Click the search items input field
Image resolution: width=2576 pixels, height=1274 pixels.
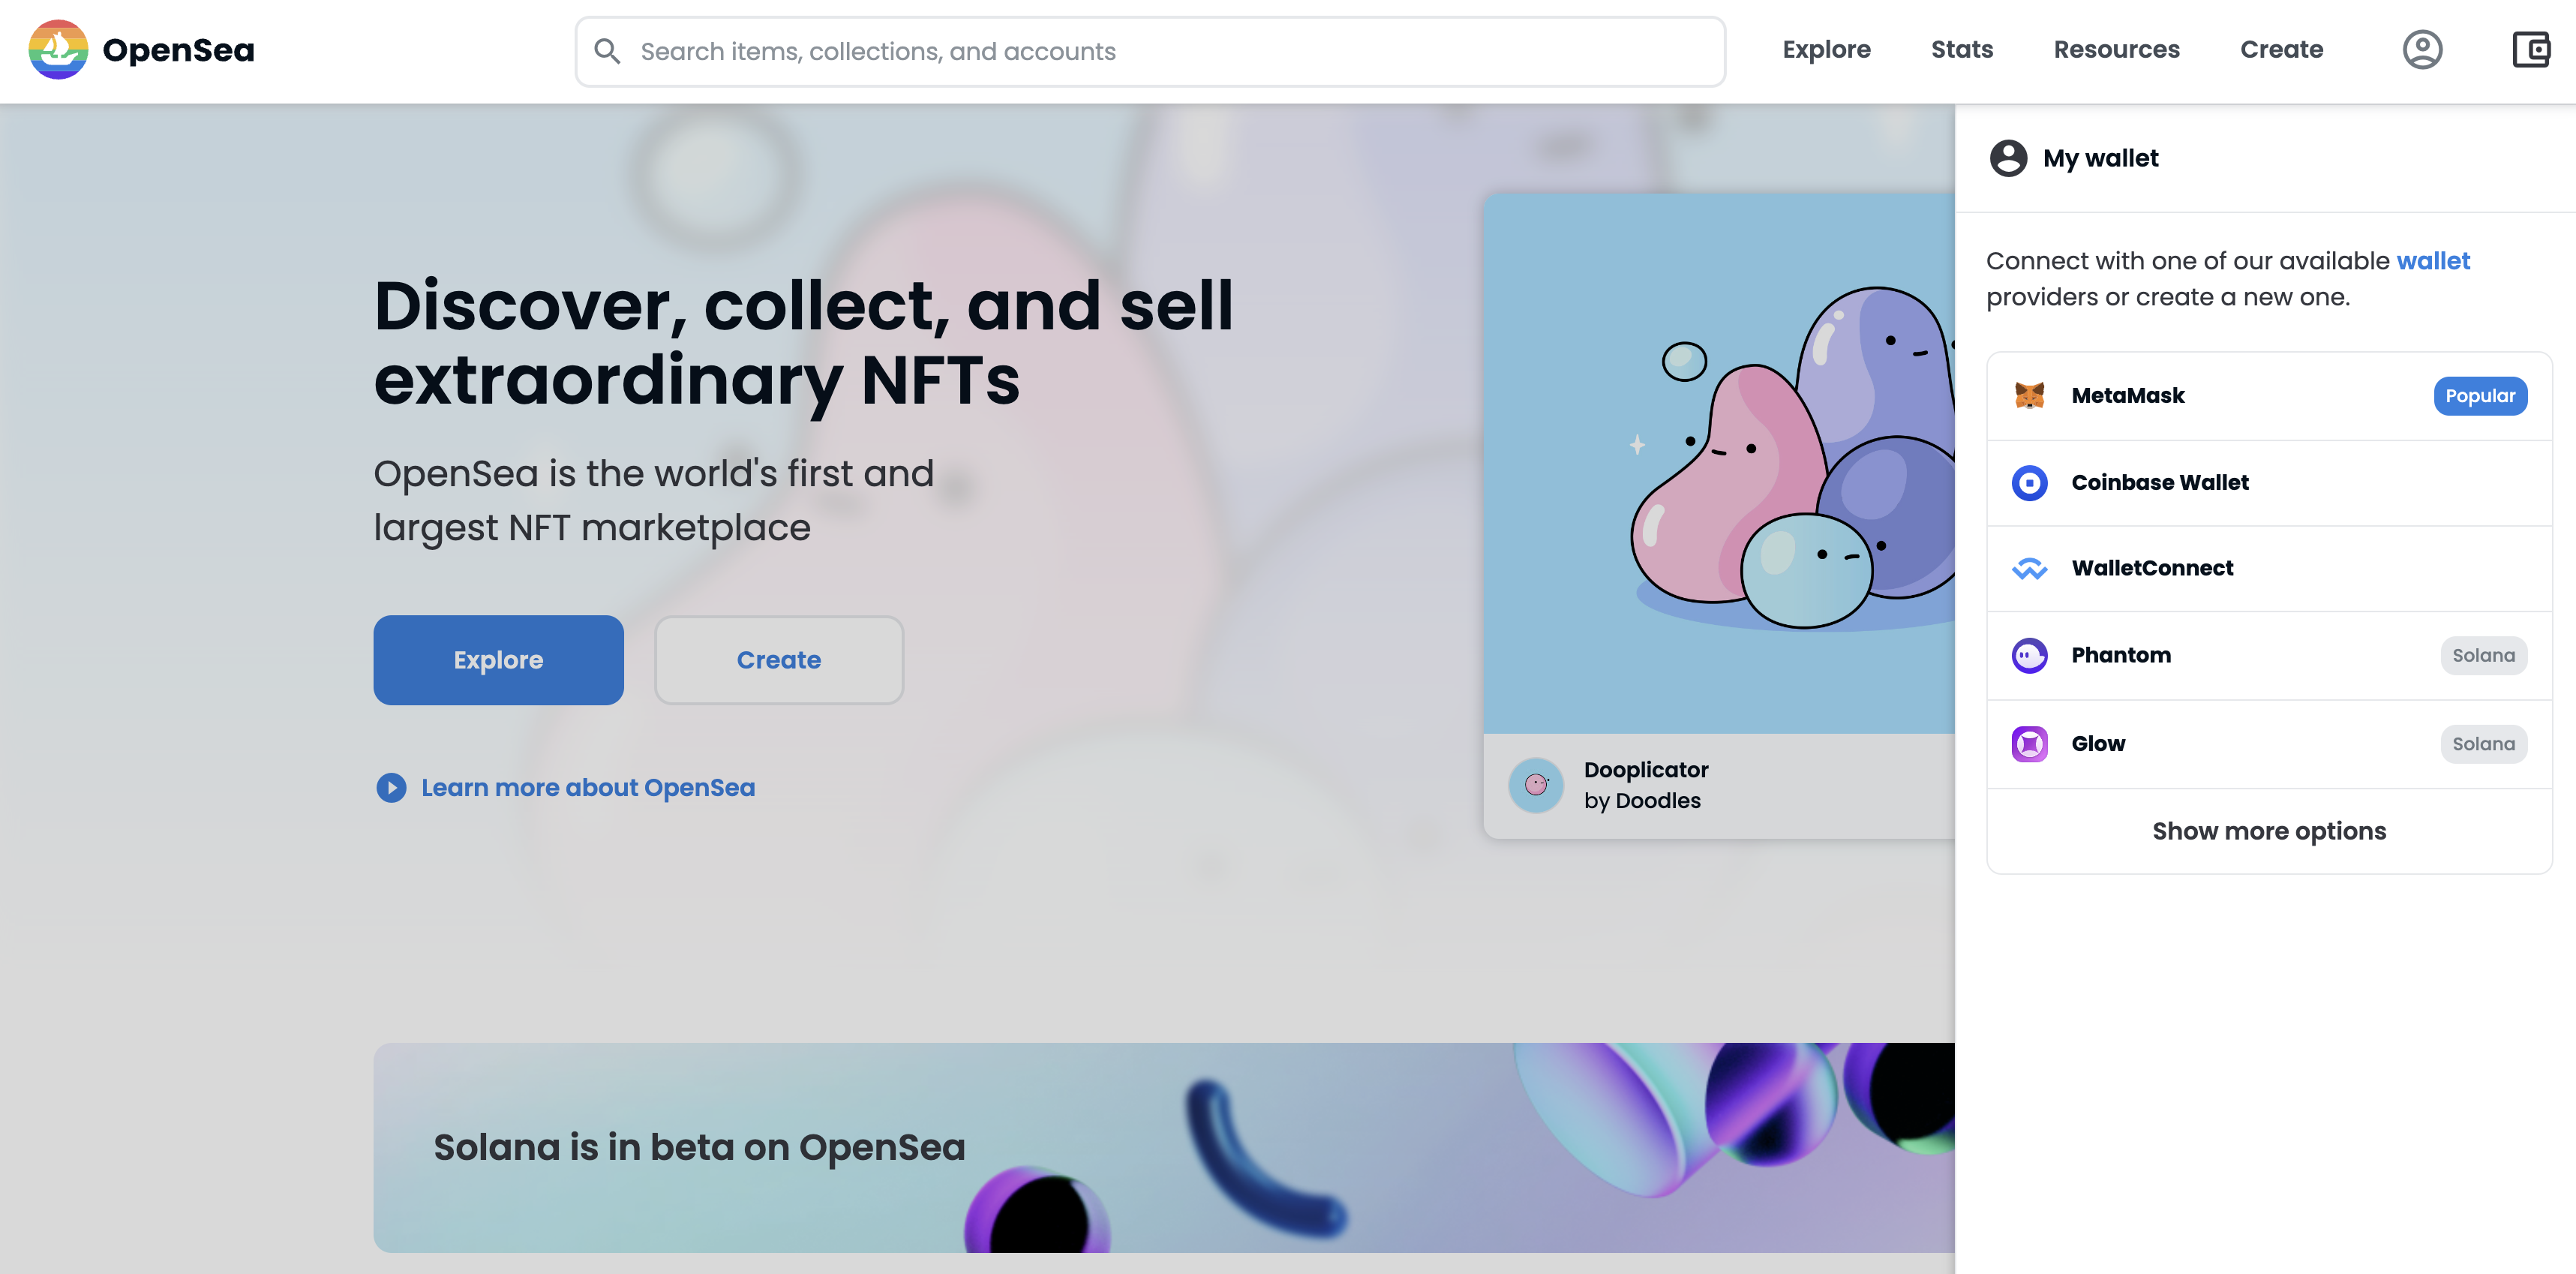[x=1150, y=52]
